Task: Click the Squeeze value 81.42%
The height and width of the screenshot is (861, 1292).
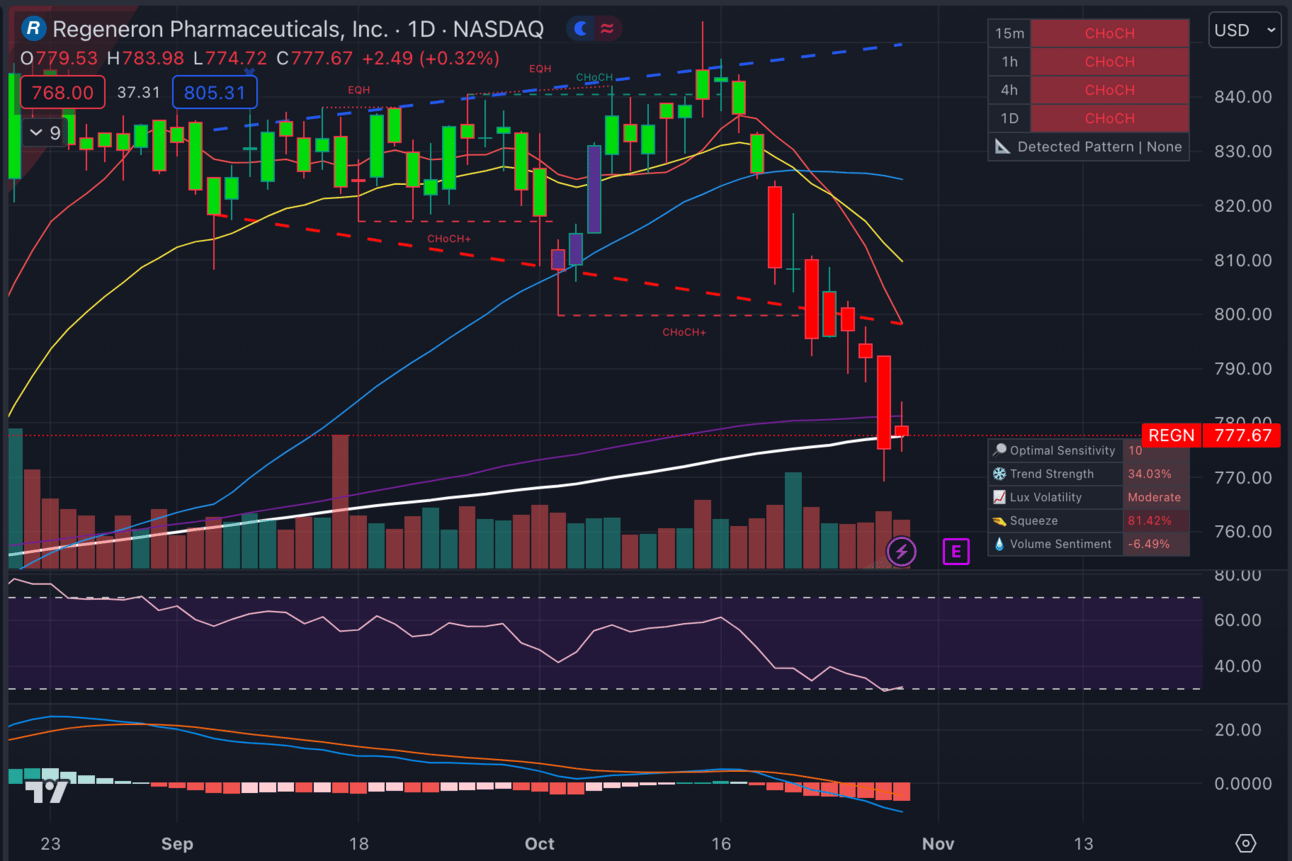Action: click(1150, 521)
